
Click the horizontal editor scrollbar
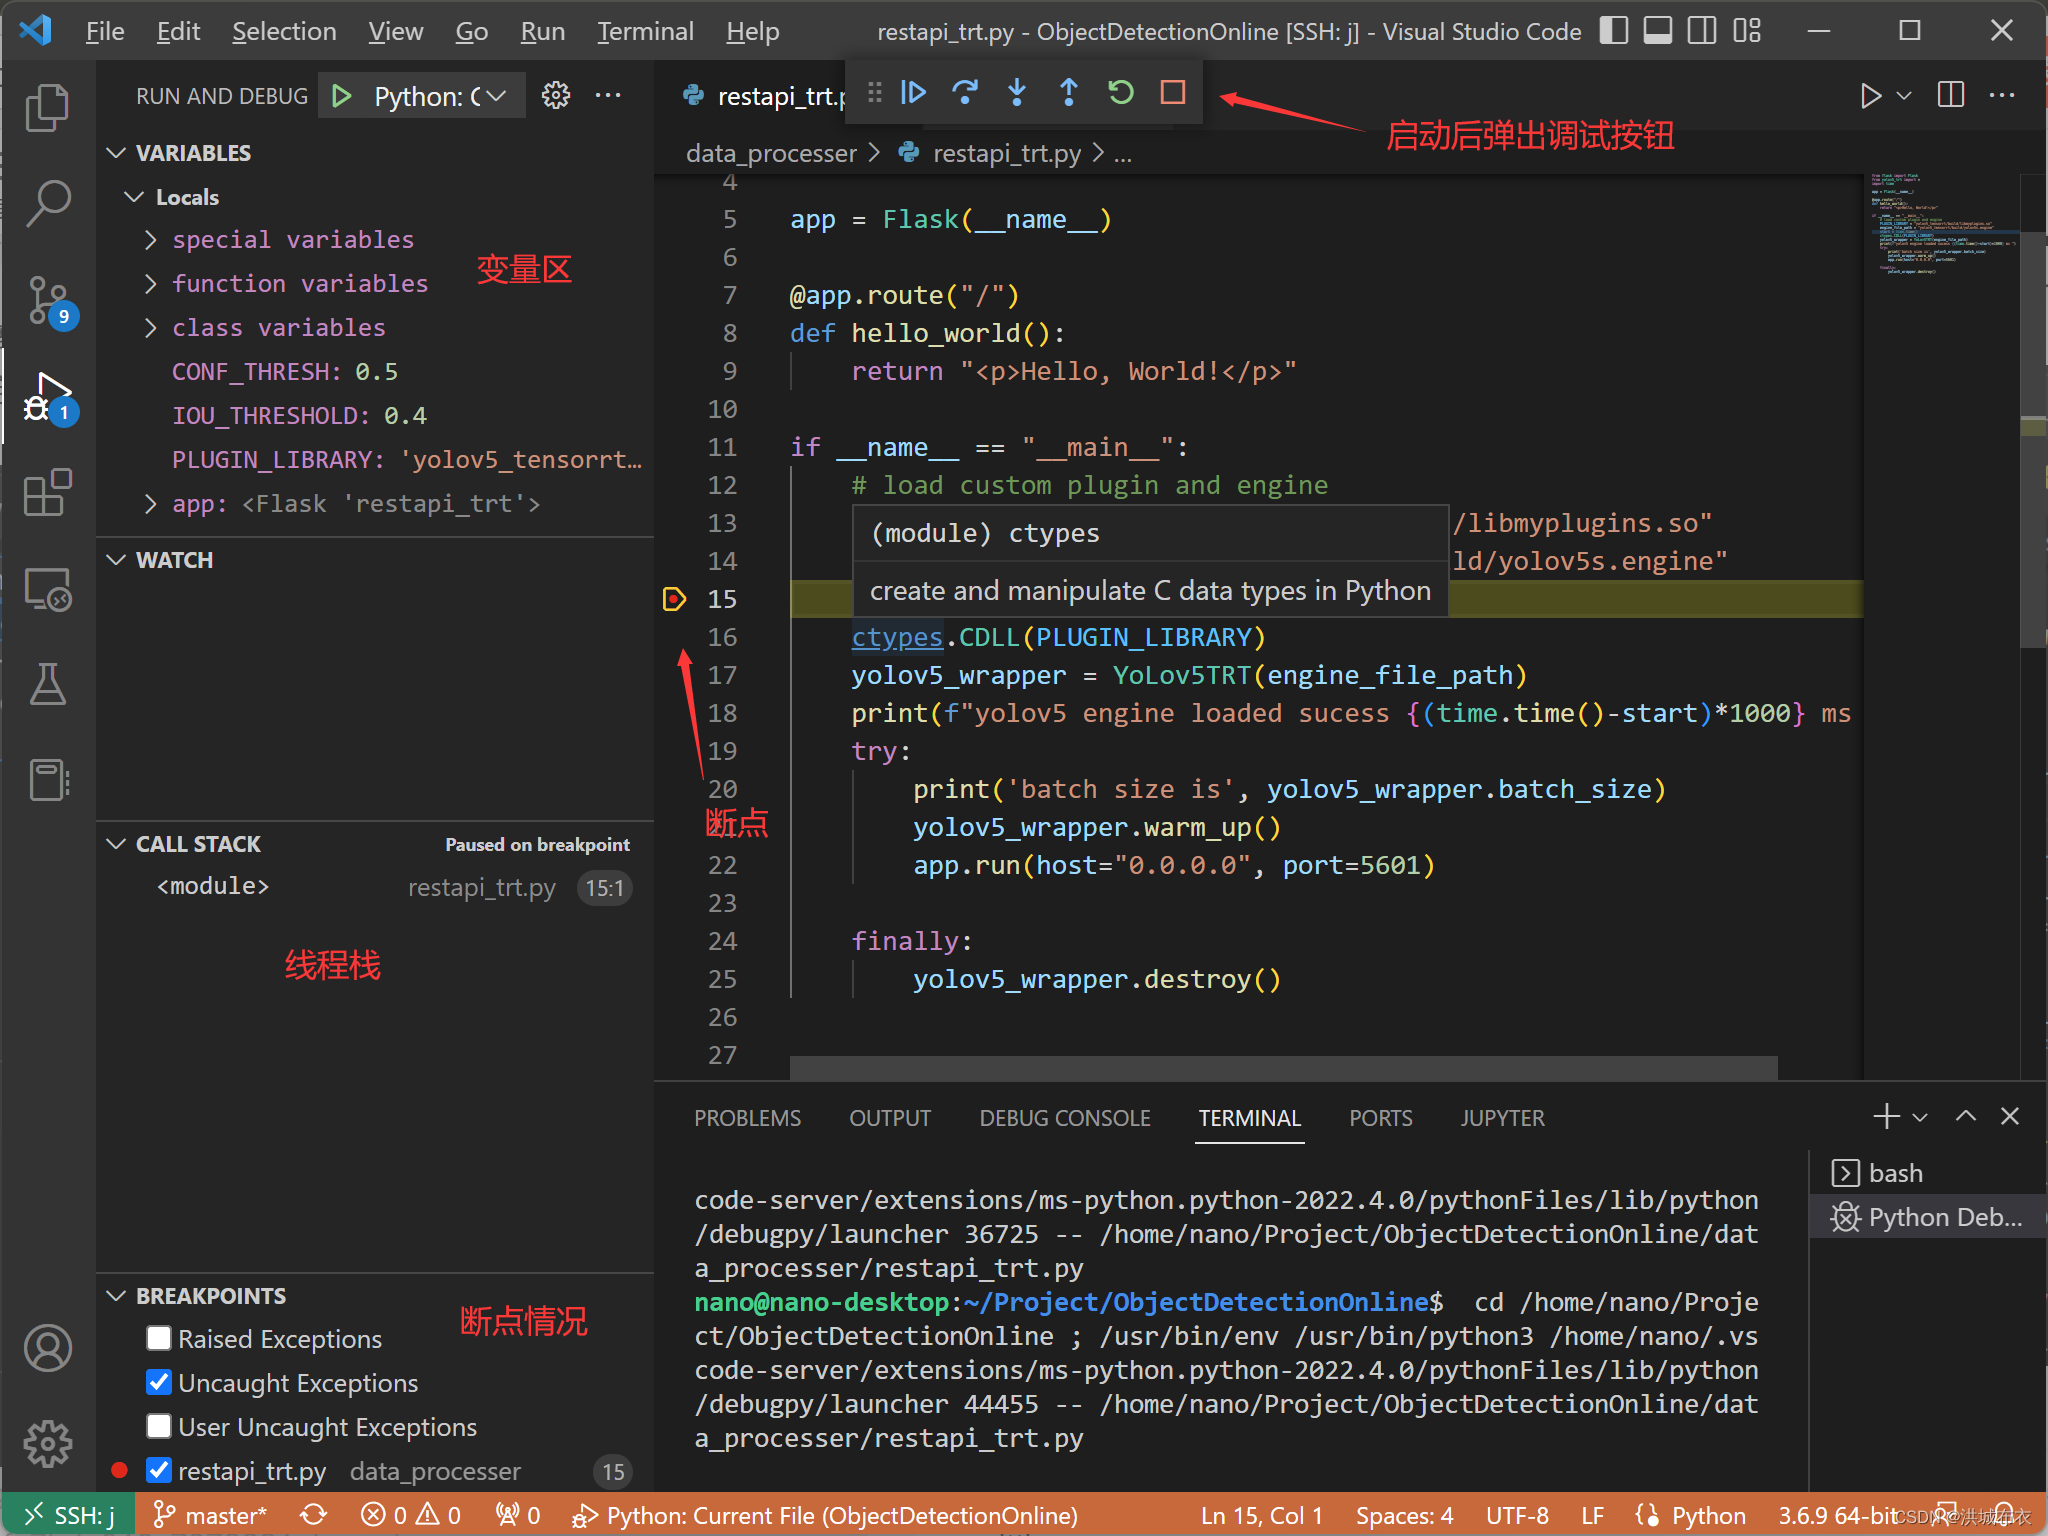click(1282, 1068)
